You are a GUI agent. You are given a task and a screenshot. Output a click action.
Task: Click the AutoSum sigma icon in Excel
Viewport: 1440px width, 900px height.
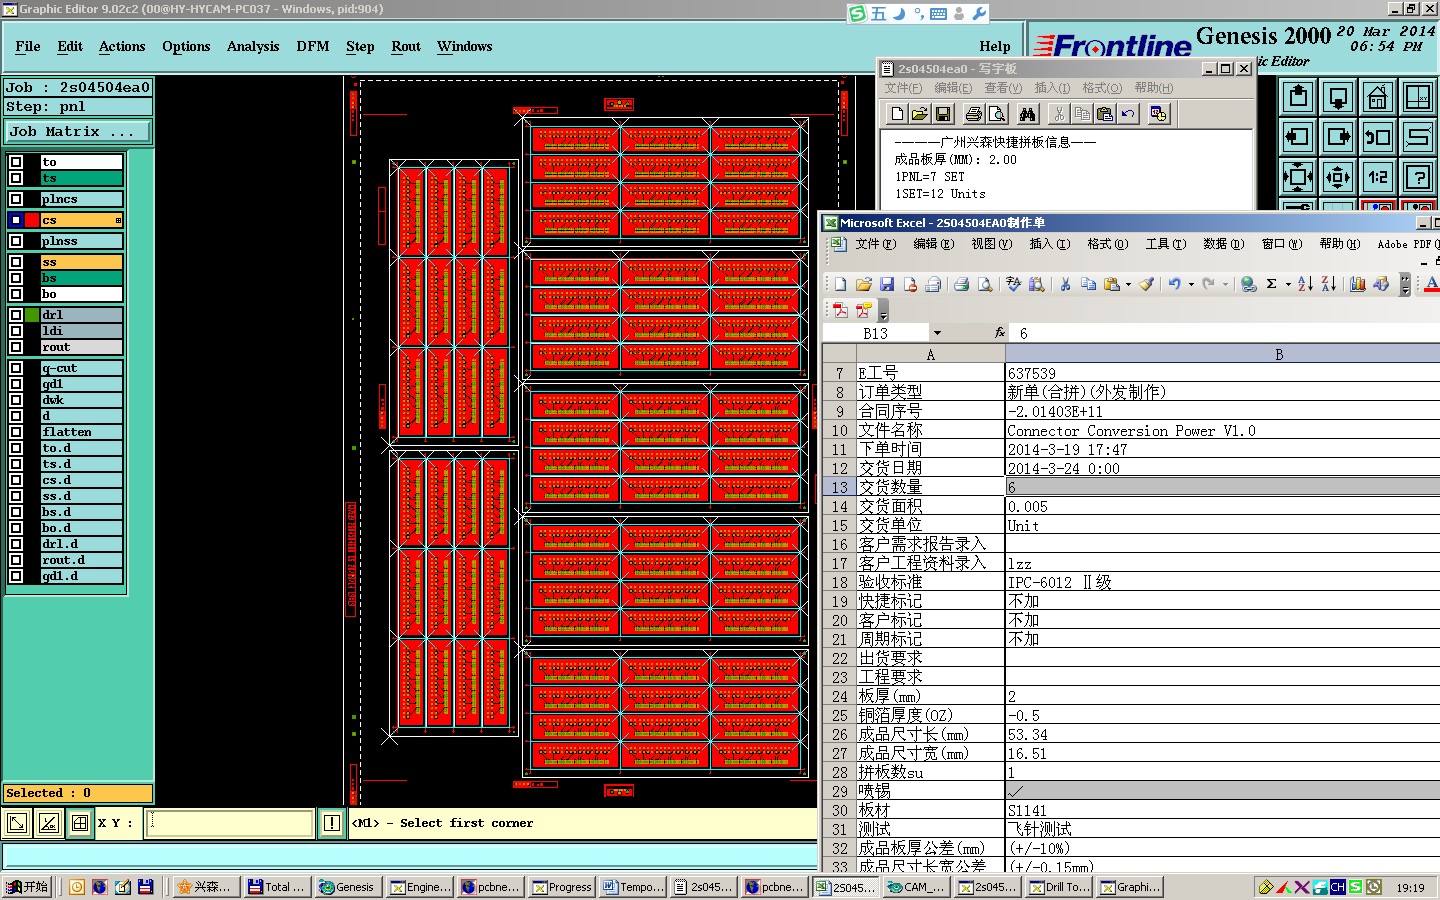[x=1271, y=284]
